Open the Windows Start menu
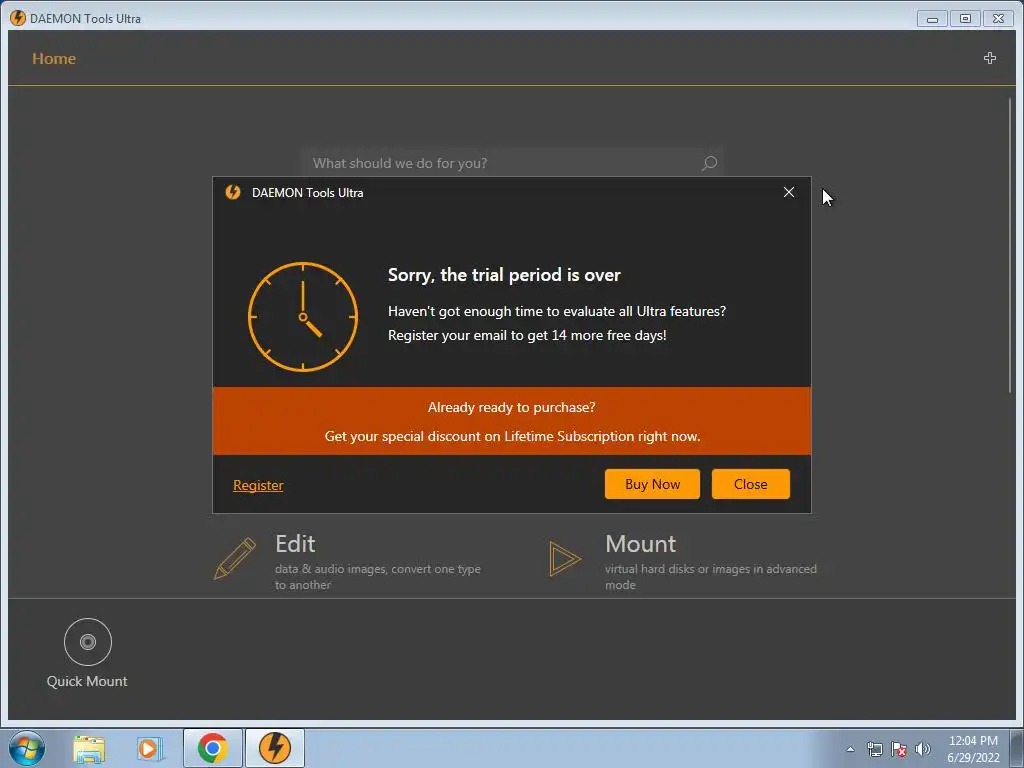 coord(27,748)
